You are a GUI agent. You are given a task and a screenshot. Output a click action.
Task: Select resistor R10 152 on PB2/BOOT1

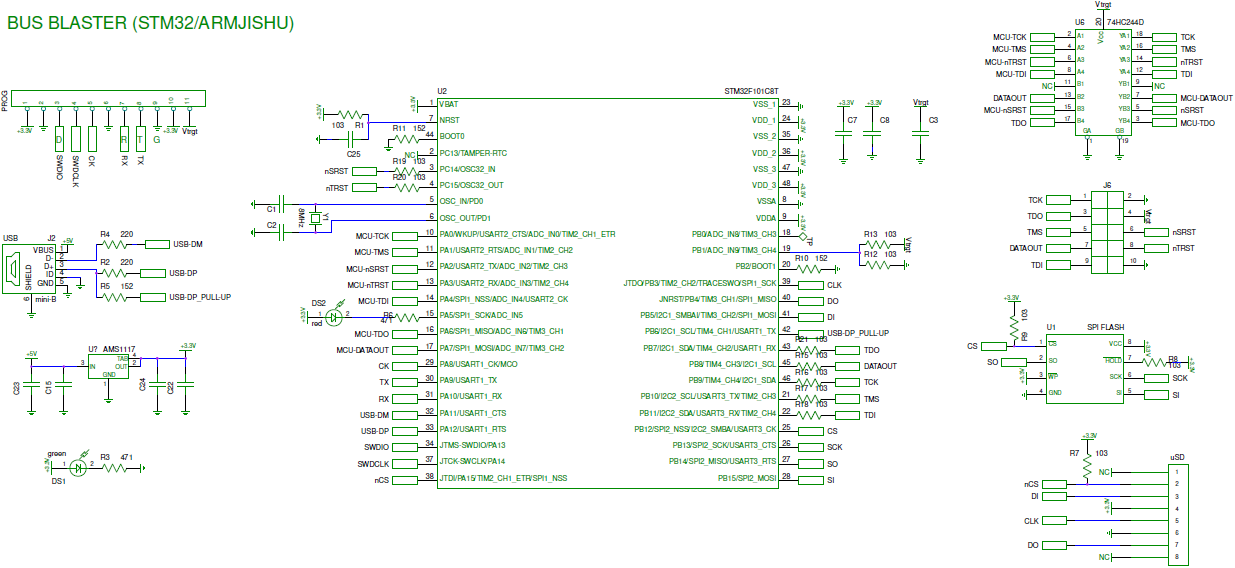tap(808, 268)
